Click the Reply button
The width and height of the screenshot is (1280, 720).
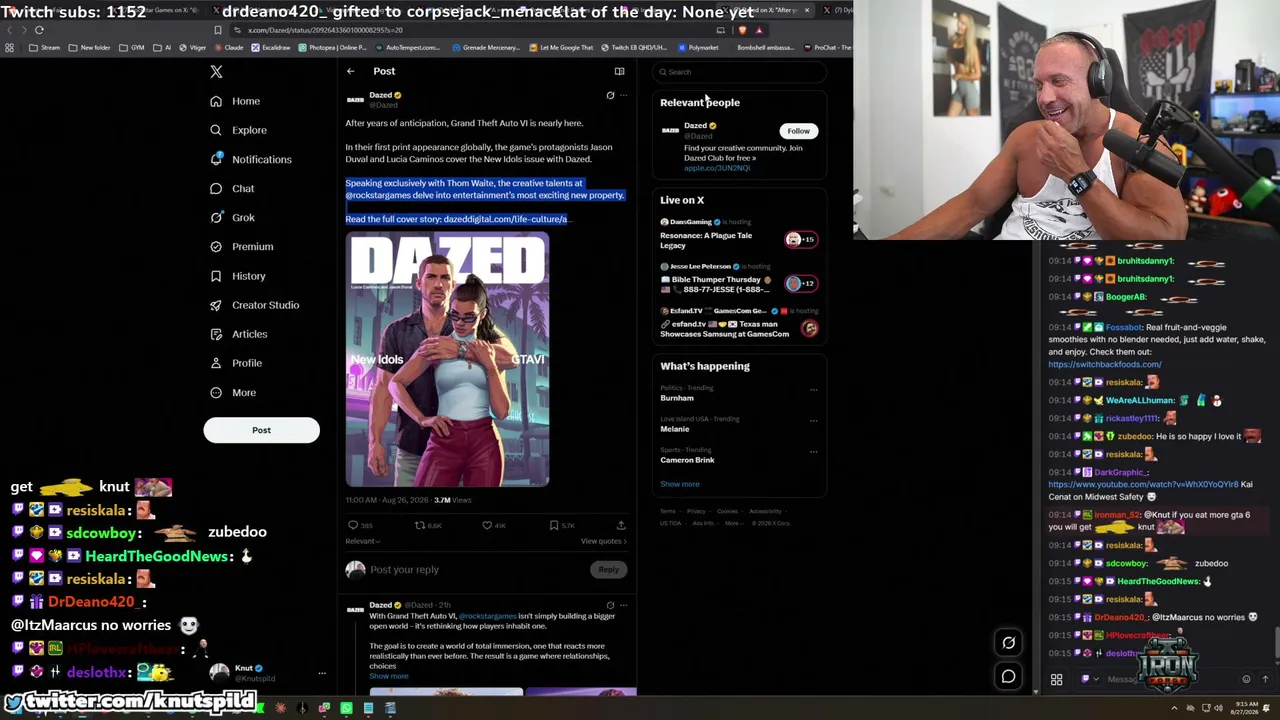(x=608, y=570)
